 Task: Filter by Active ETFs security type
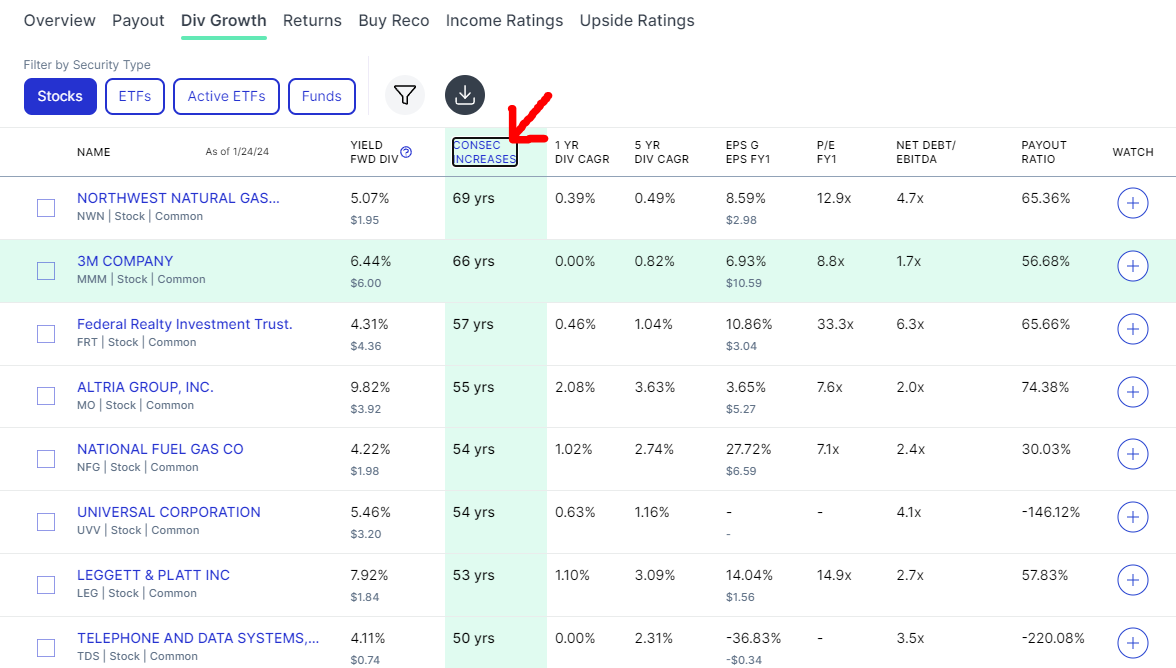tap(226, 97)
